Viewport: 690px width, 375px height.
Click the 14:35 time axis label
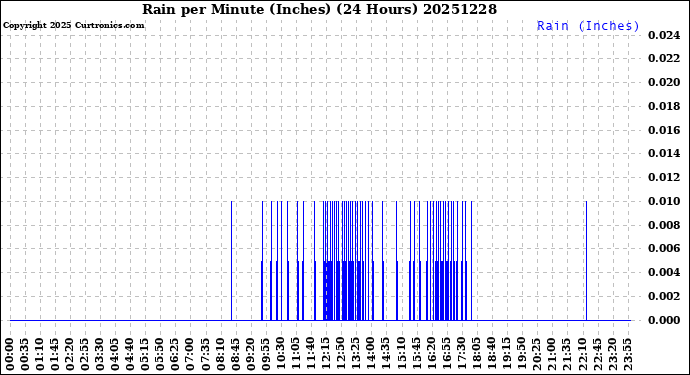386,355
